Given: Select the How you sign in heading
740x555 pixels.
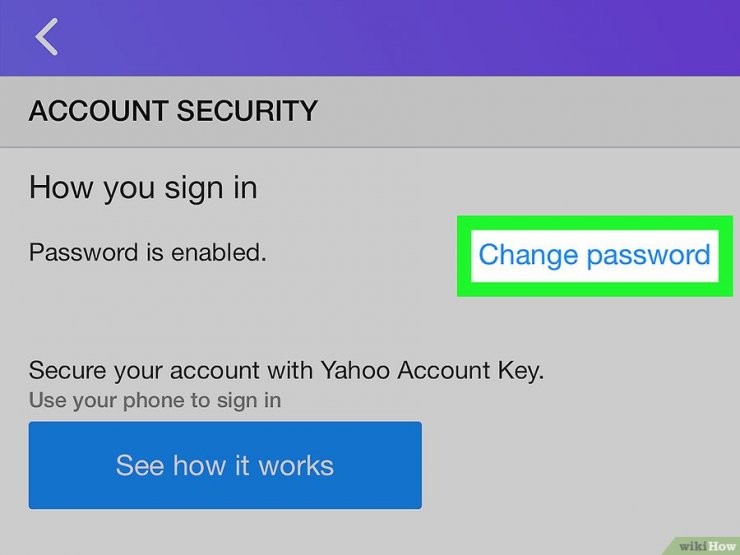Looking at the screenshot, I should [x=143, y=187].
